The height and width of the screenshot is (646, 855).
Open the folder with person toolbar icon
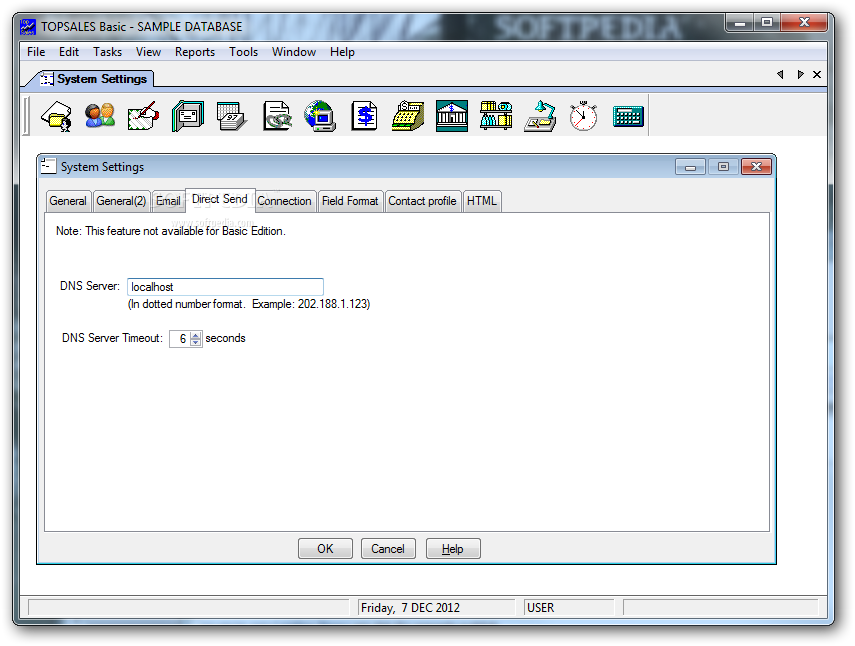tap(57, 116)
